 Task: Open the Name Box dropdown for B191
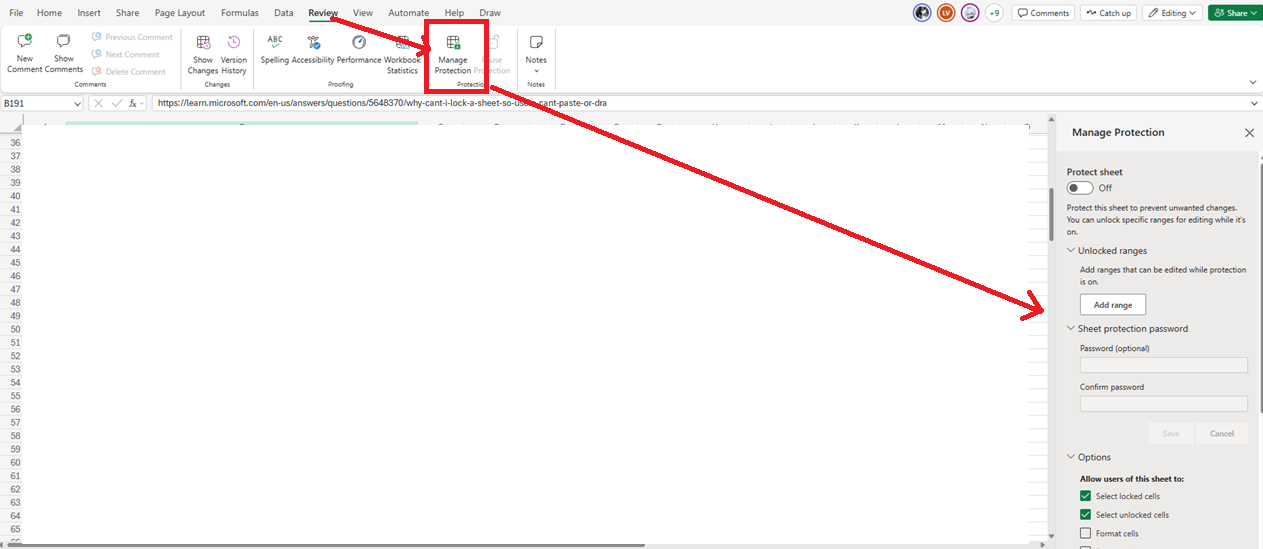tap(77, 103)
